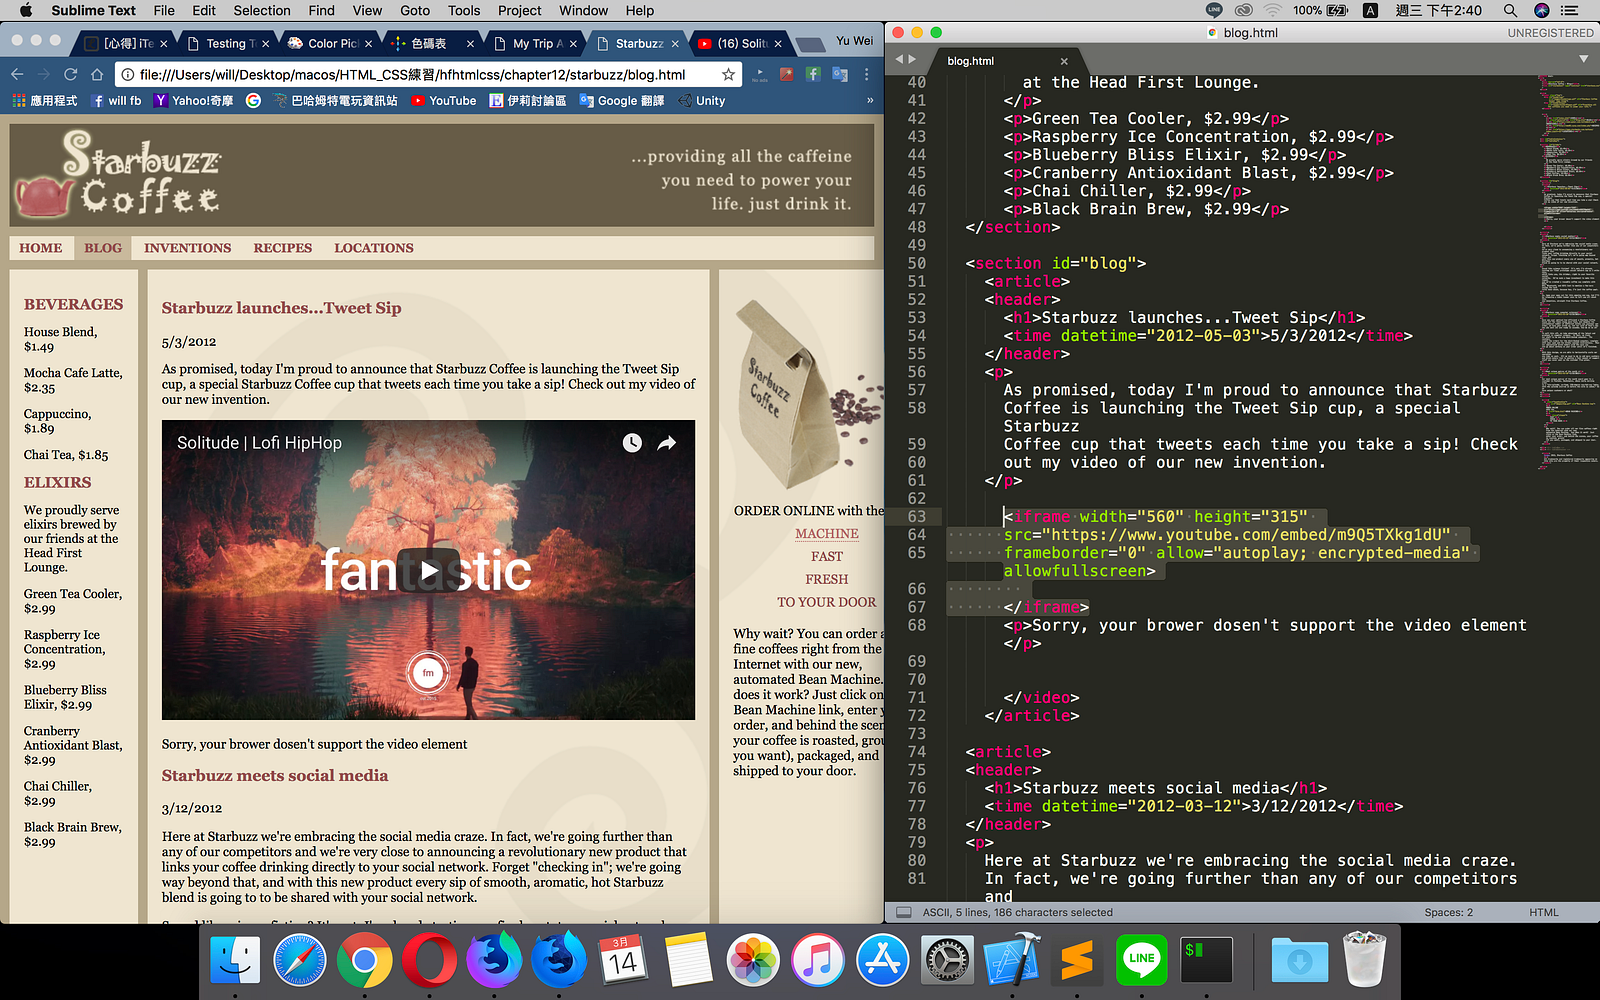
Task: Play the Solitude Lofi HipHop video
Action: [428, 570]
